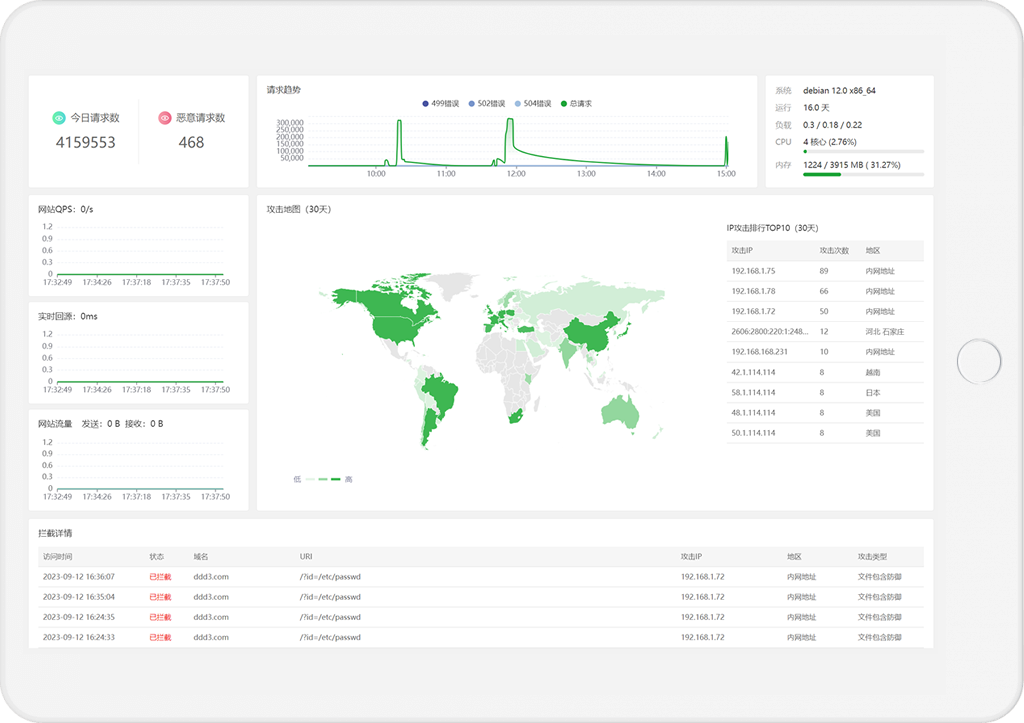Toggle the 499错误 series in chart legend
Image resolution: width=1024 pixels, height=723 pixels.
440,103
